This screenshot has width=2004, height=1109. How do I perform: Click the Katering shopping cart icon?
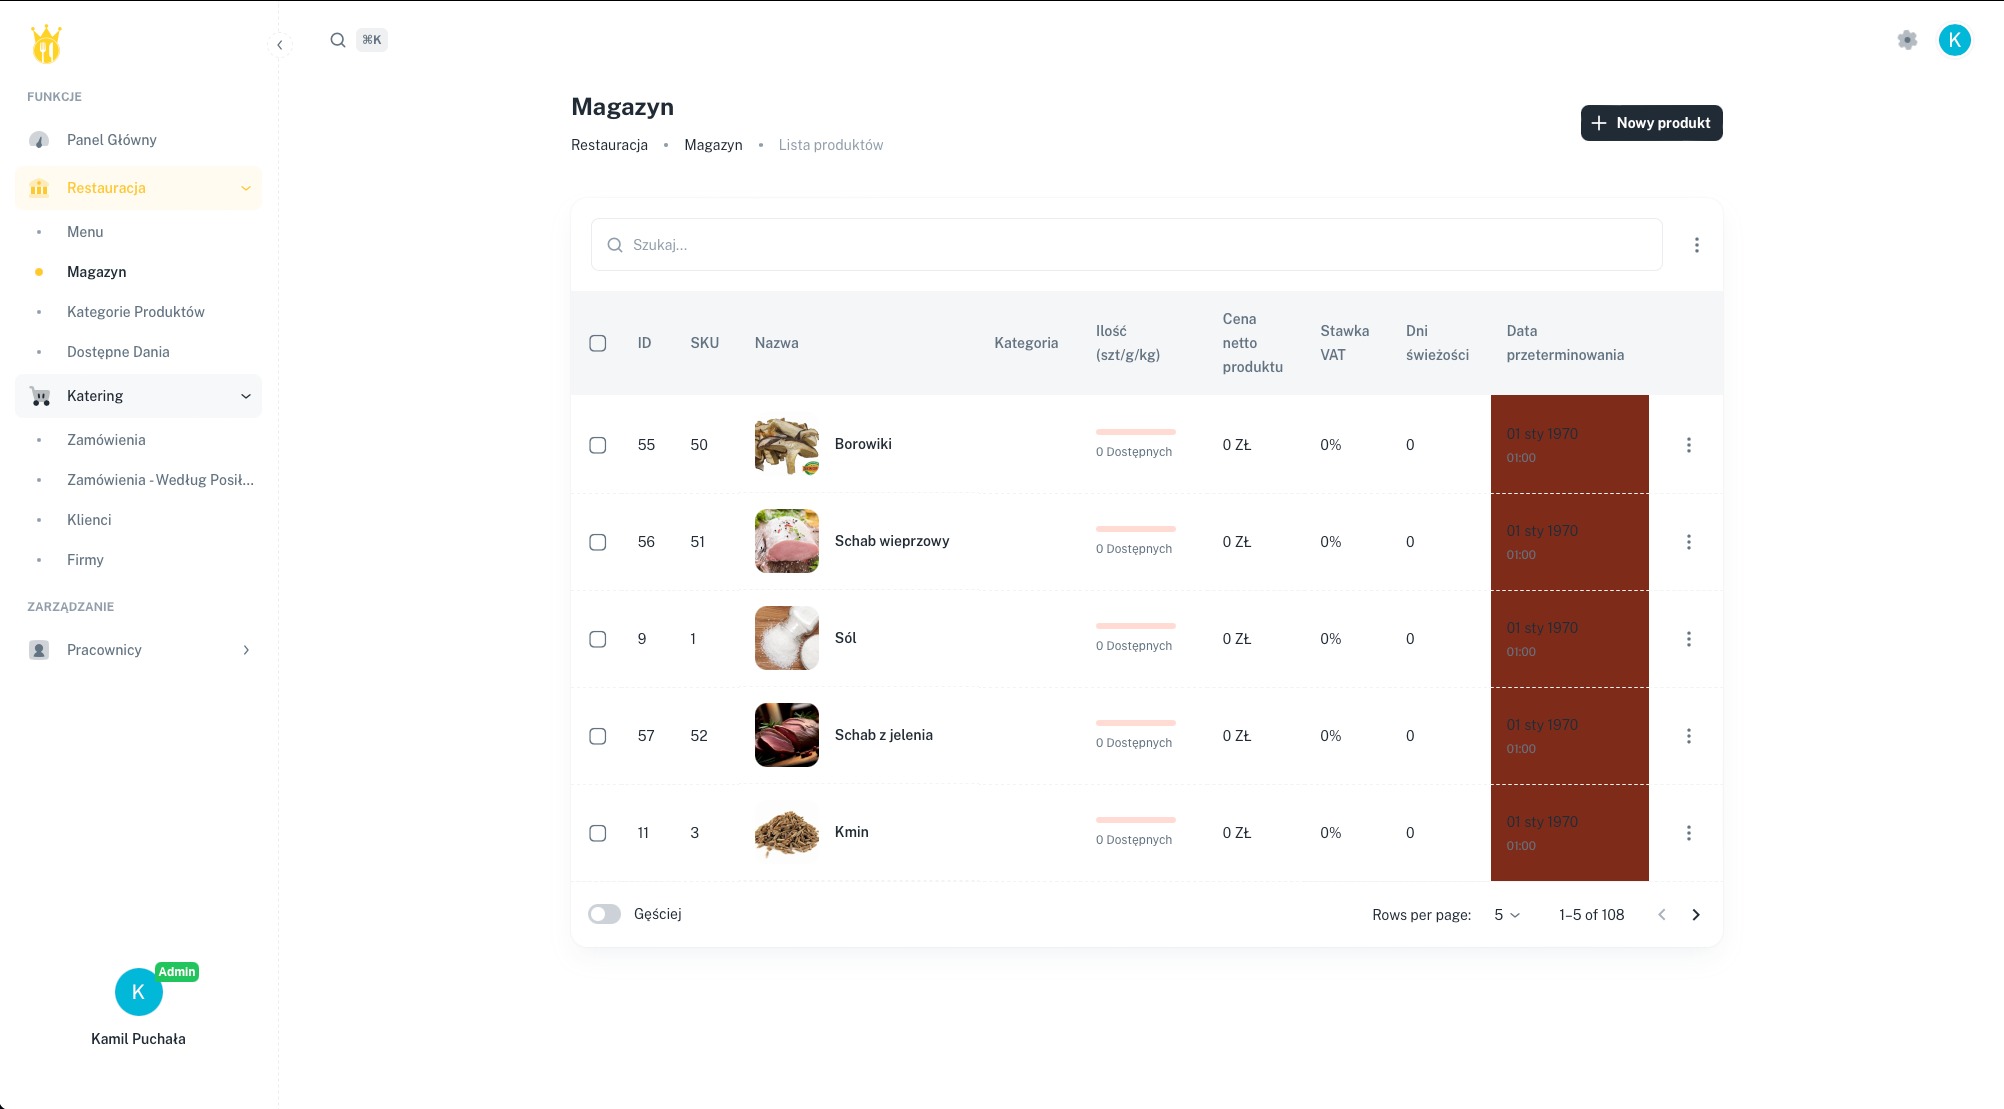38,396
